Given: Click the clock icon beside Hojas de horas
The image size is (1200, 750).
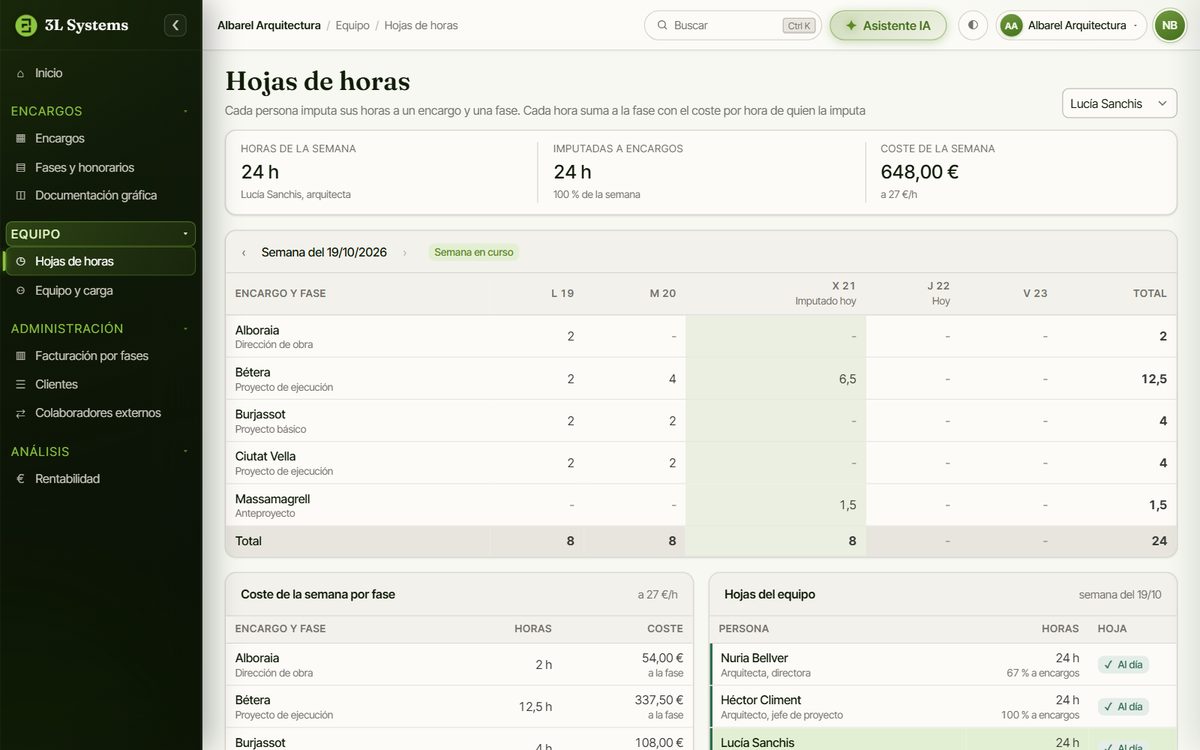Looking at the screenshot, I should tap(21, 261).
